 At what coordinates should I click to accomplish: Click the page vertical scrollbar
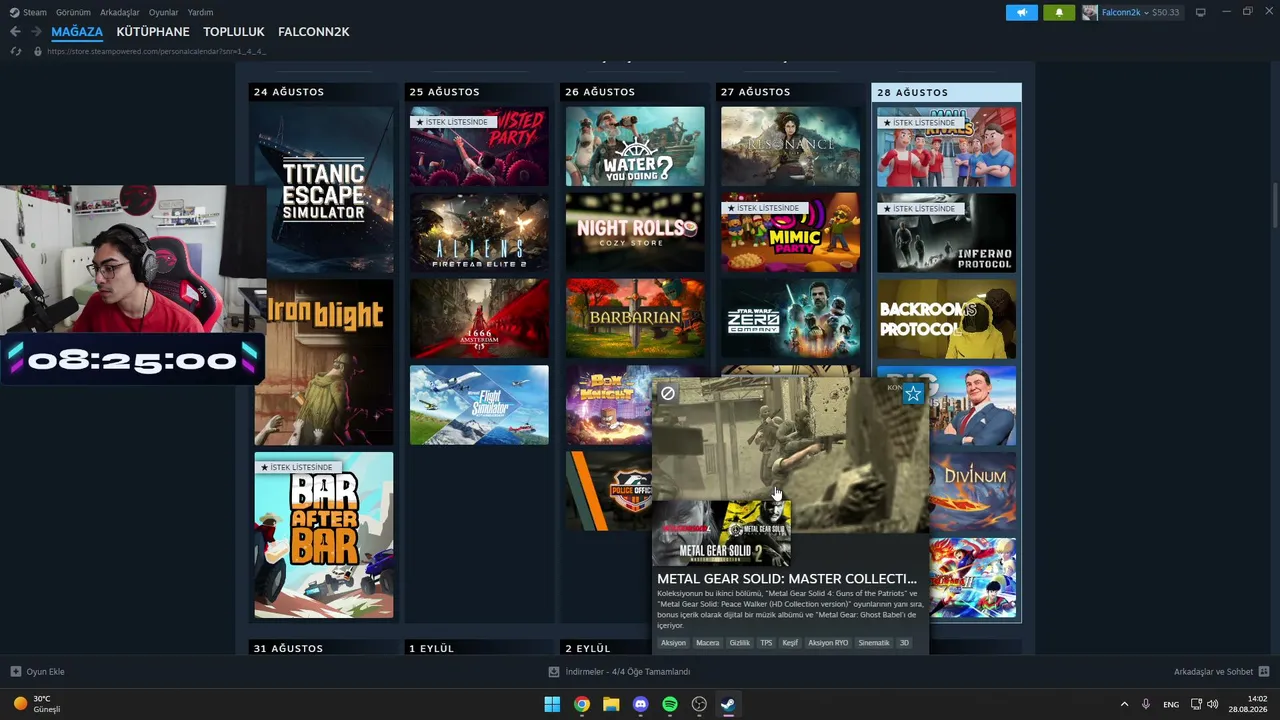point(1274,205)
